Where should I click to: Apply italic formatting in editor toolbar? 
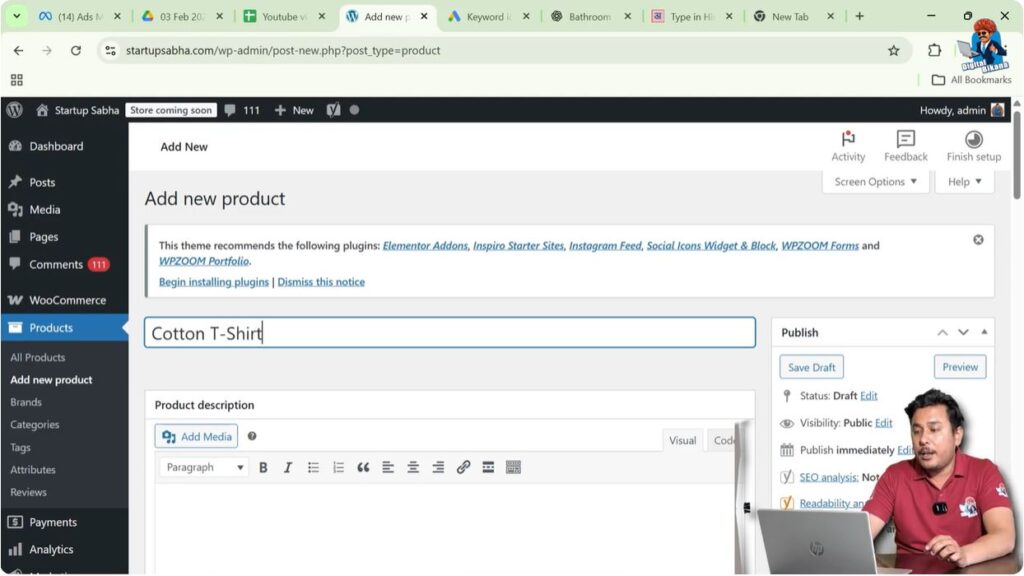point(288,467)
